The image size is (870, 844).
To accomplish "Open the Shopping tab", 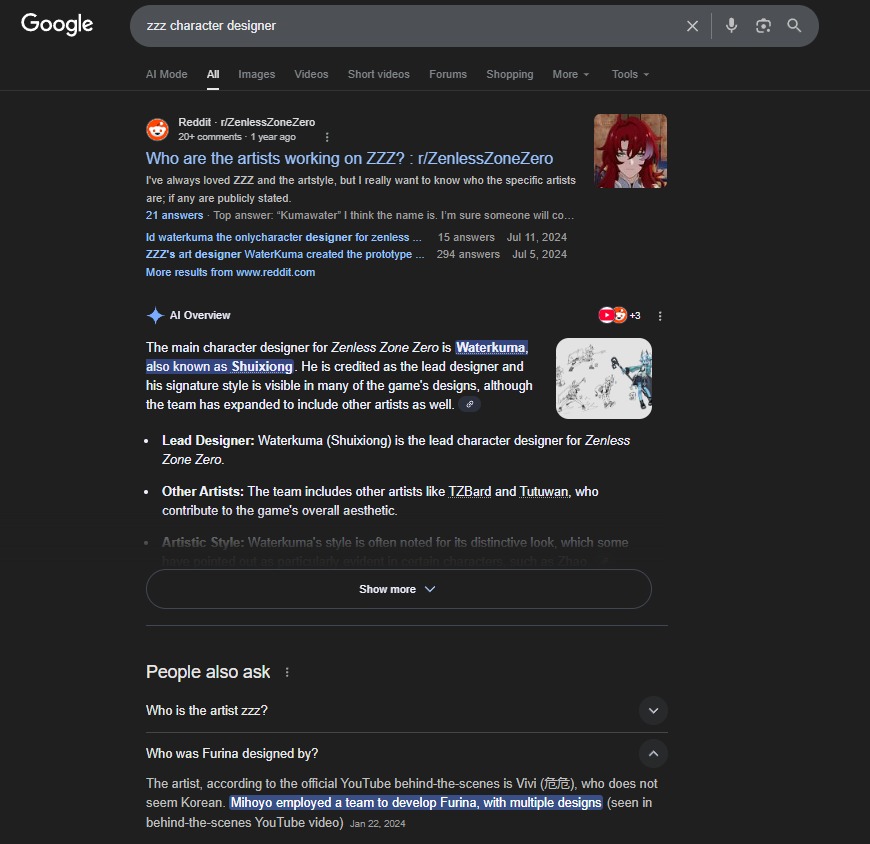I will 509,74.
